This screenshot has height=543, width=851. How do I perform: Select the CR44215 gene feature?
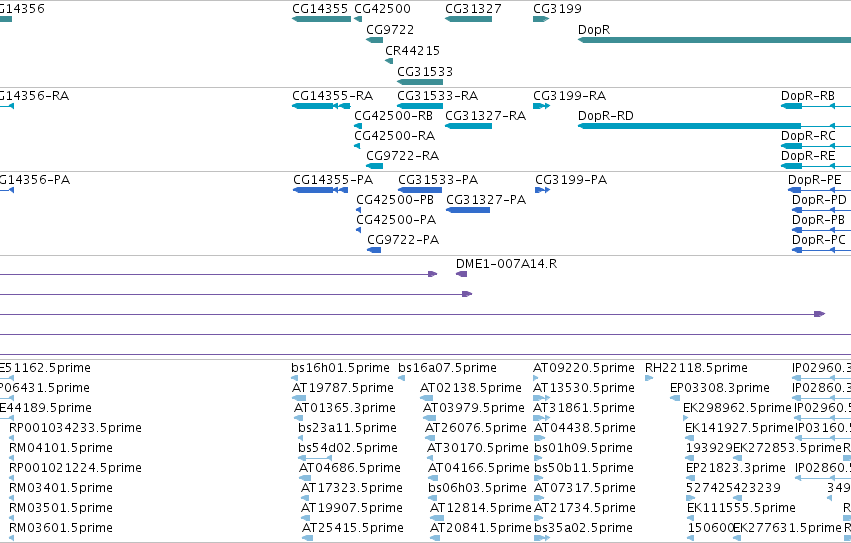coord(389,61)
